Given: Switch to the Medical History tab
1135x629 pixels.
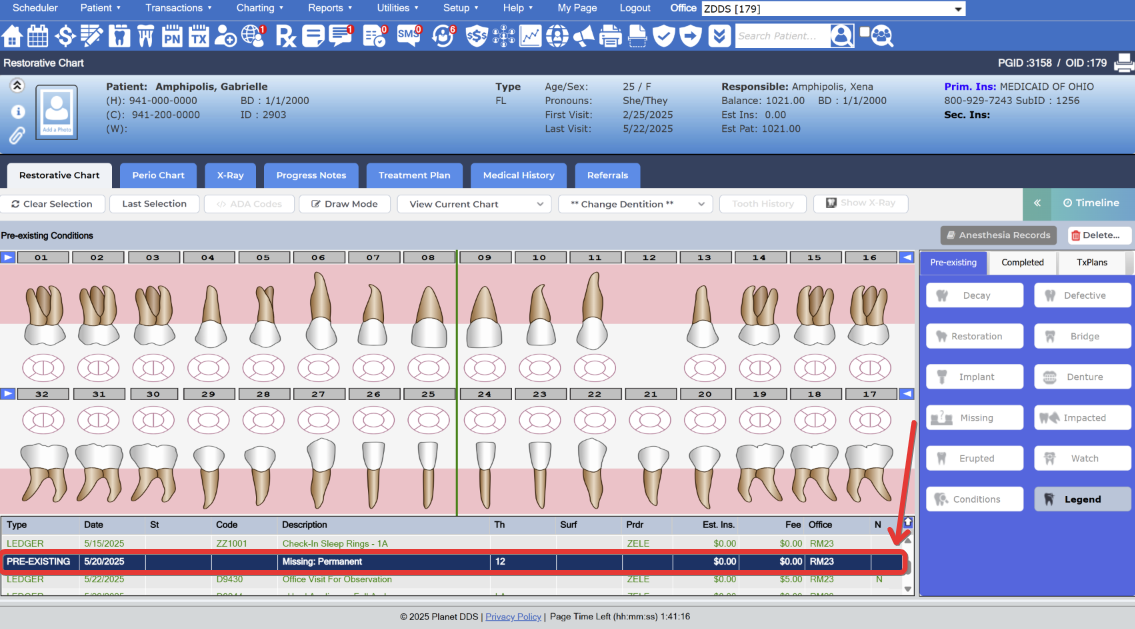Looking at the screenshot, I should [518, 175].
